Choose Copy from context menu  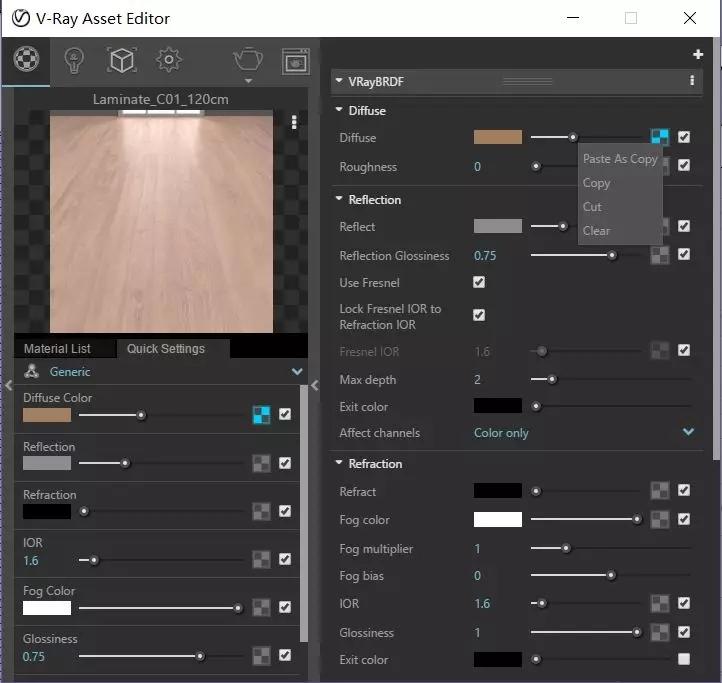point(620,183)
